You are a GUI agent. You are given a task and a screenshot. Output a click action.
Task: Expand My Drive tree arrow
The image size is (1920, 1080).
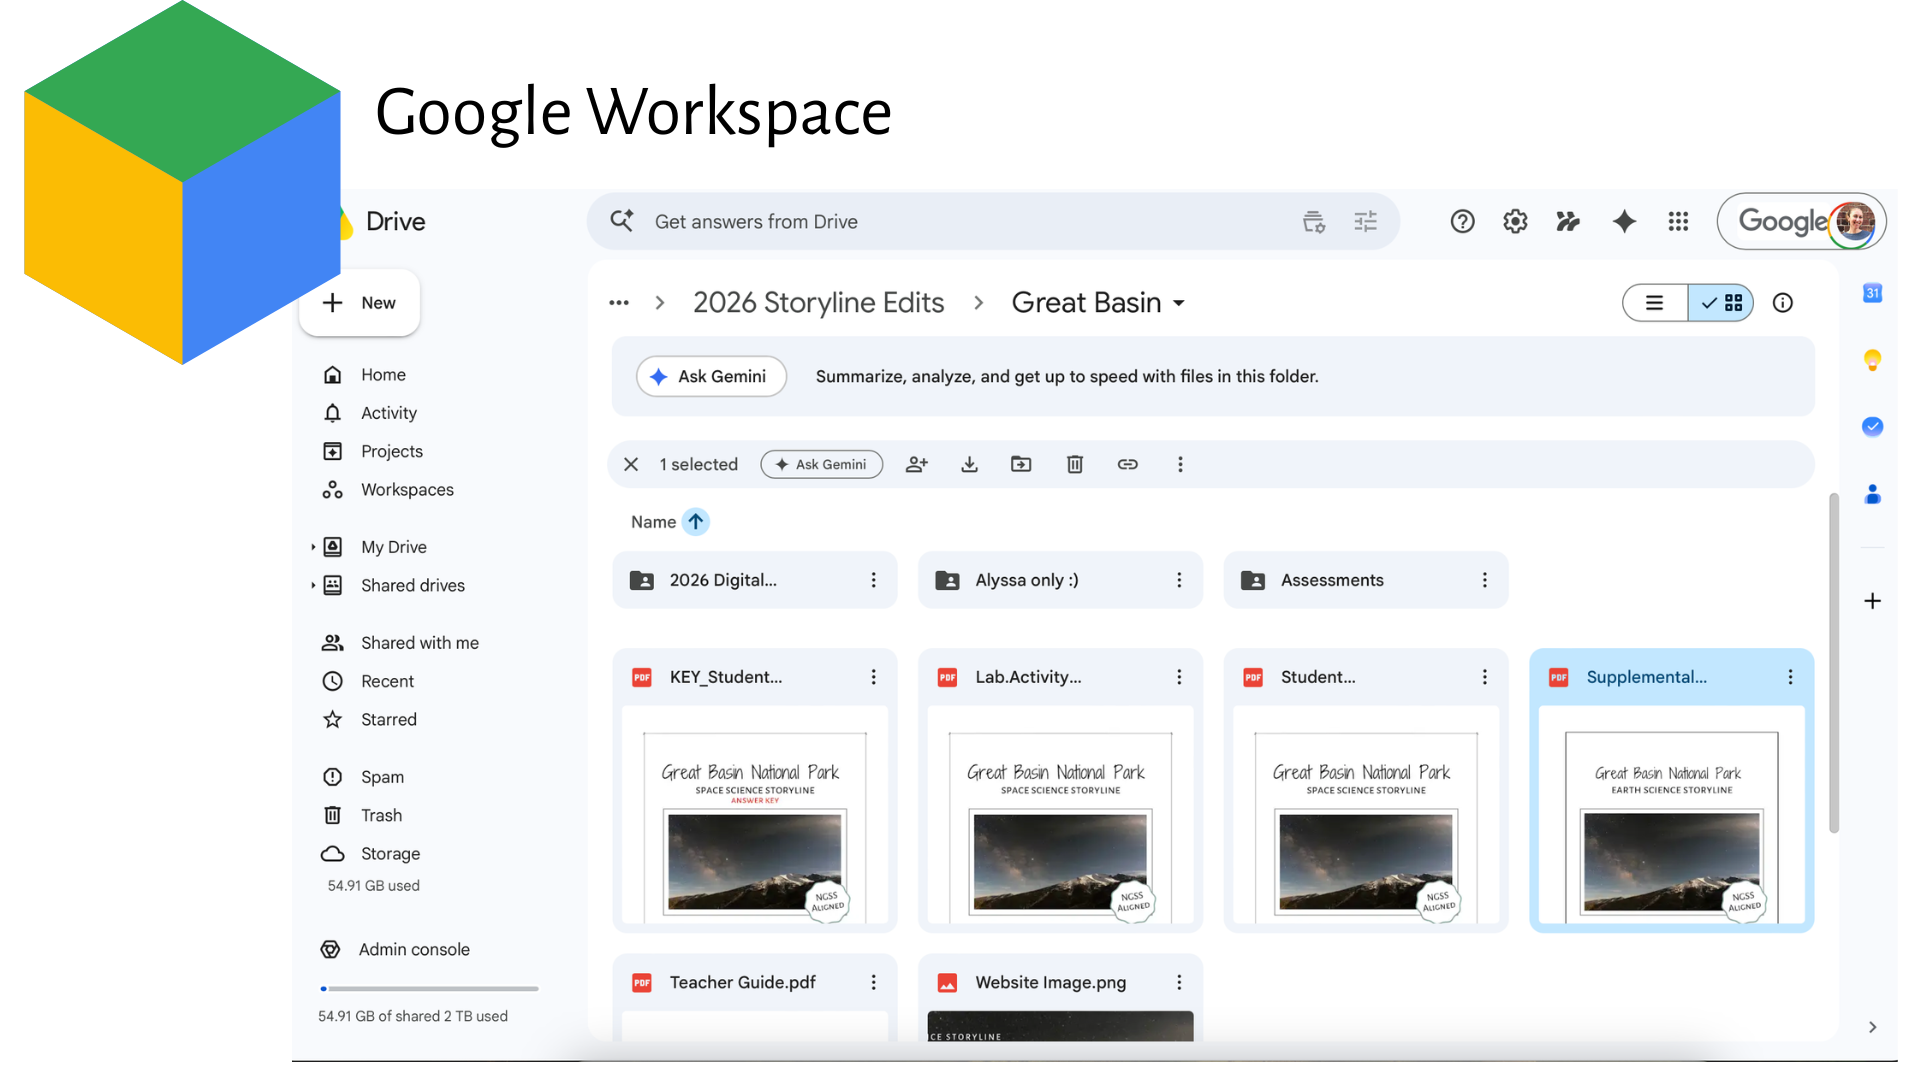coord(313,547)
